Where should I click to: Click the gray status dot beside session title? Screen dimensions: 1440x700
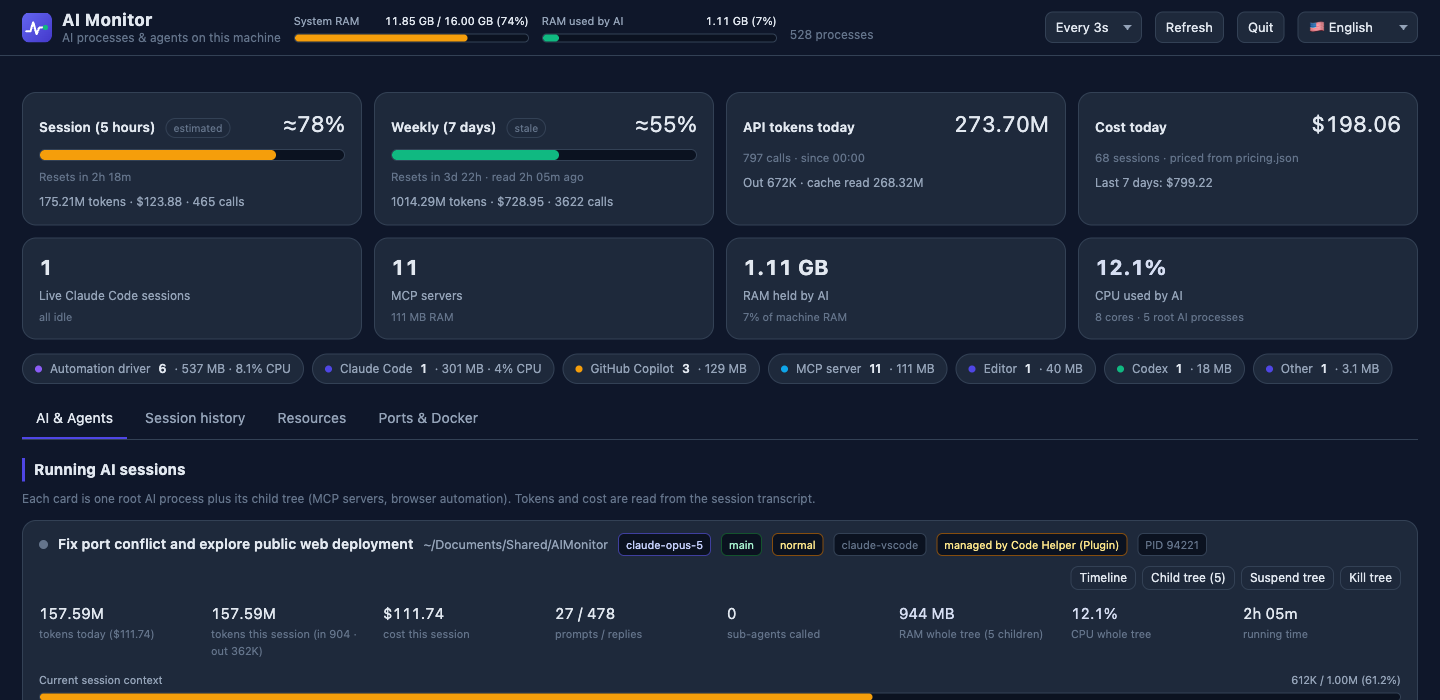43,545
